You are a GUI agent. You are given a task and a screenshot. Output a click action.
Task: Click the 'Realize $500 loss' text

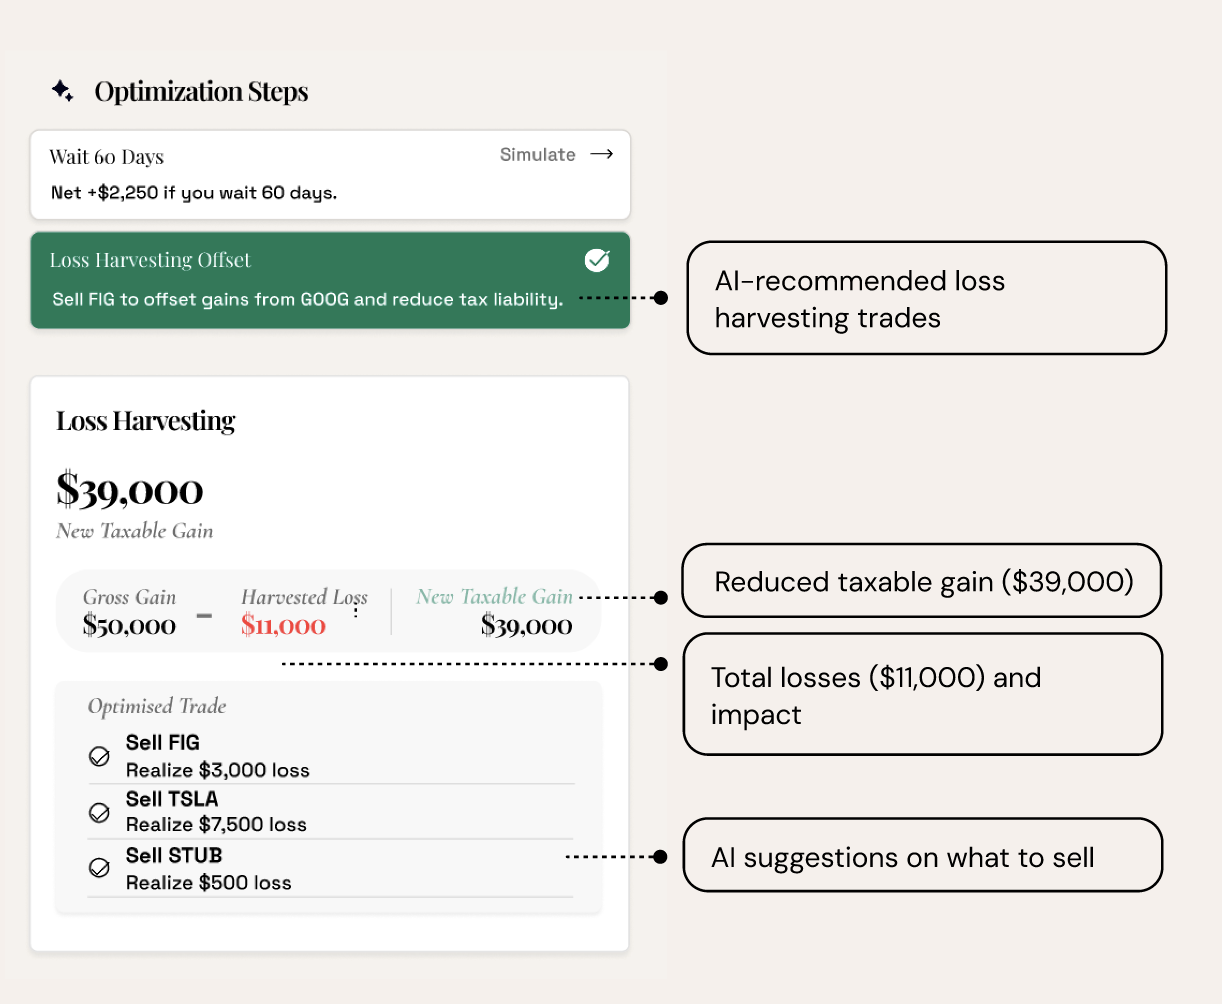click(209, 883)
